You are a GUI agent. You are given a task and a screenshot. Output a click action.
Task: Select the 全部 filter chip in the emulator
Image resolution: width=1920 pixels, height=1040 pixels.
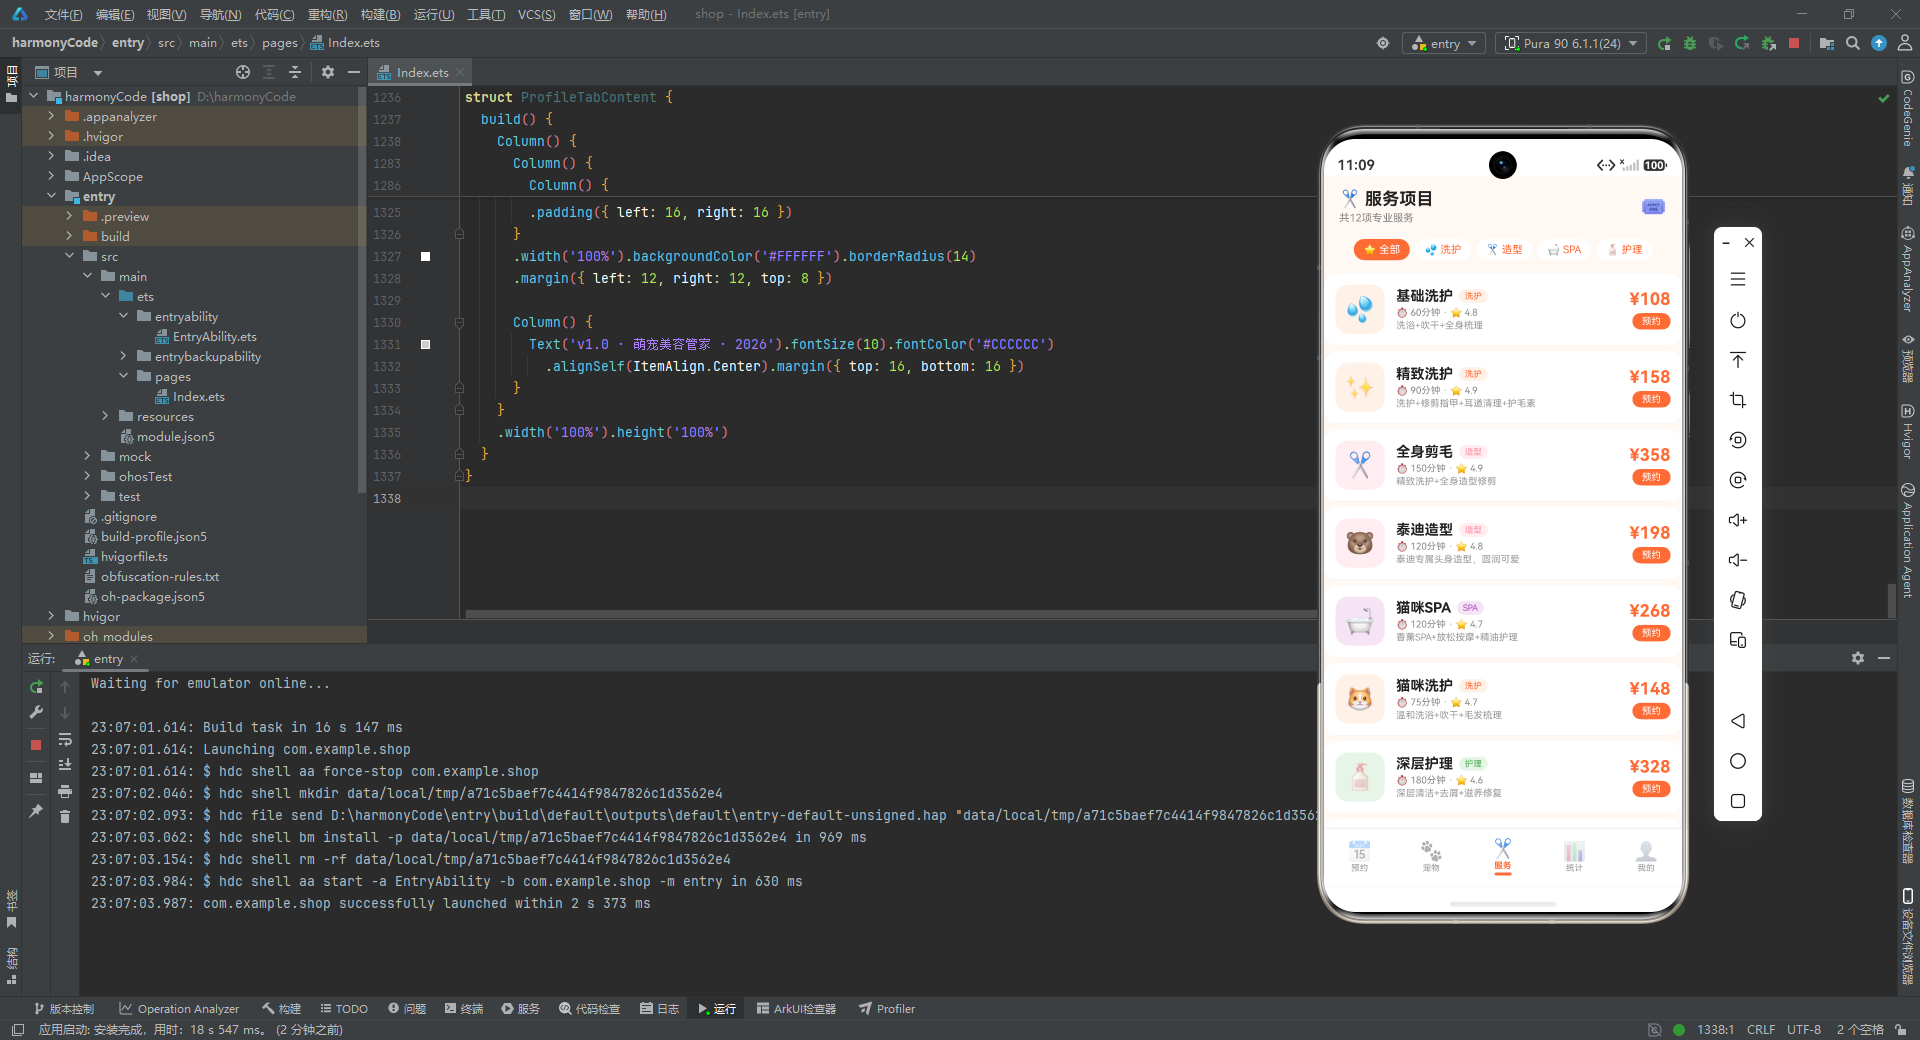tap(1382, 249)
